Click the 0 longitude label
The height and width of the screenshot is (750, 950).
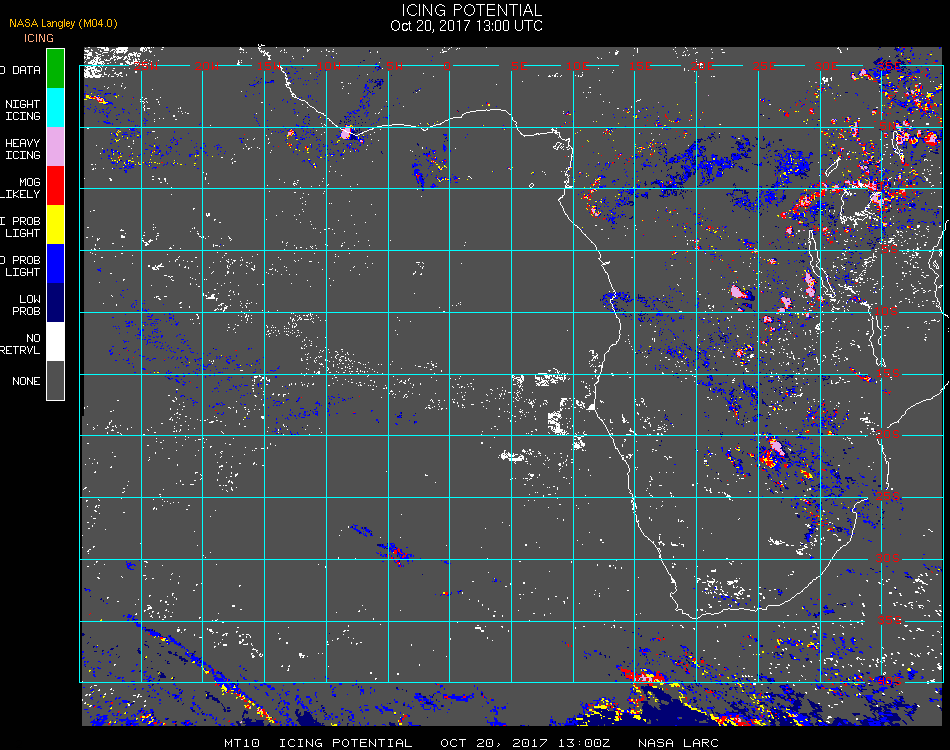(x=447, y=66)
